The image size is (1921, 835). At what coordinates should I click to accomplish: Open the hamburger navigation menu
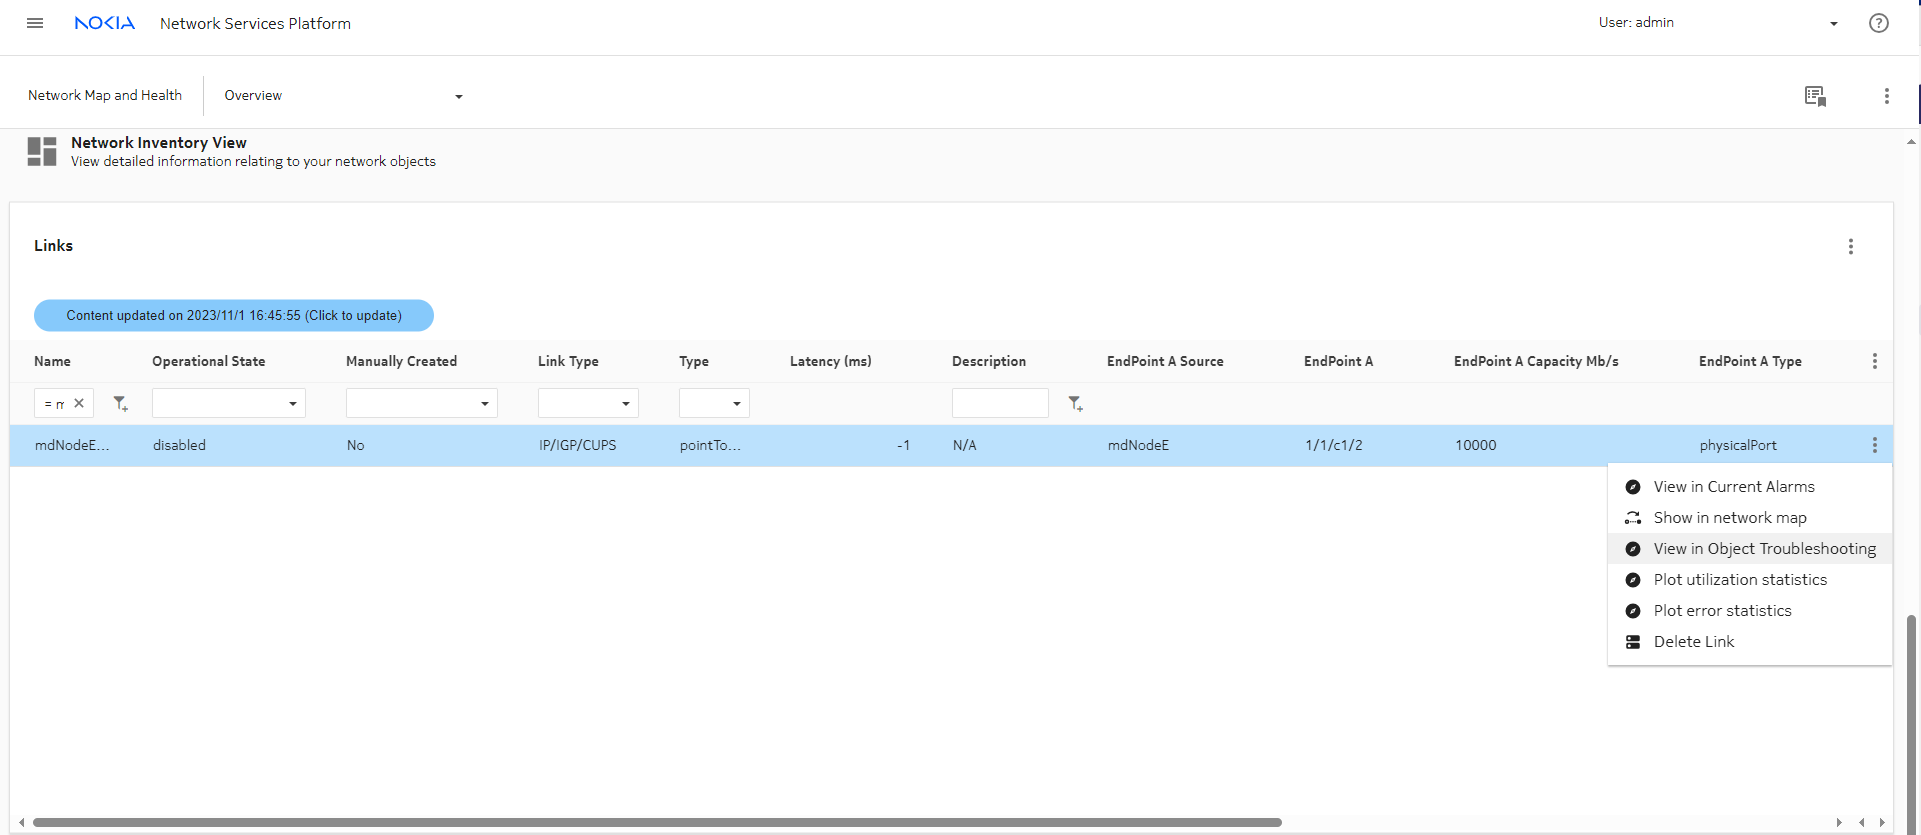[x=35, y=23]
